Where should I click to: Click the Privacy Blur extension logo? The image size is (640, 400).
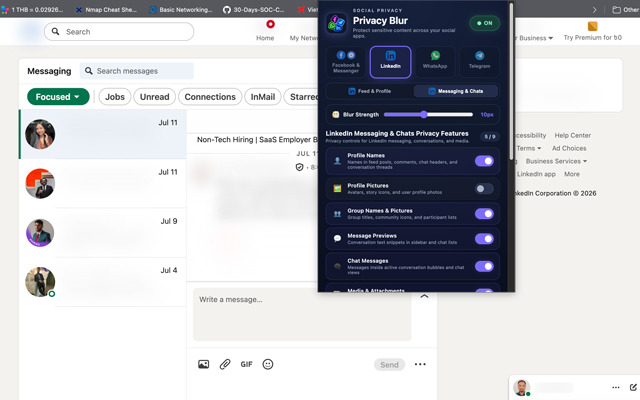click(x=336, y=23)
